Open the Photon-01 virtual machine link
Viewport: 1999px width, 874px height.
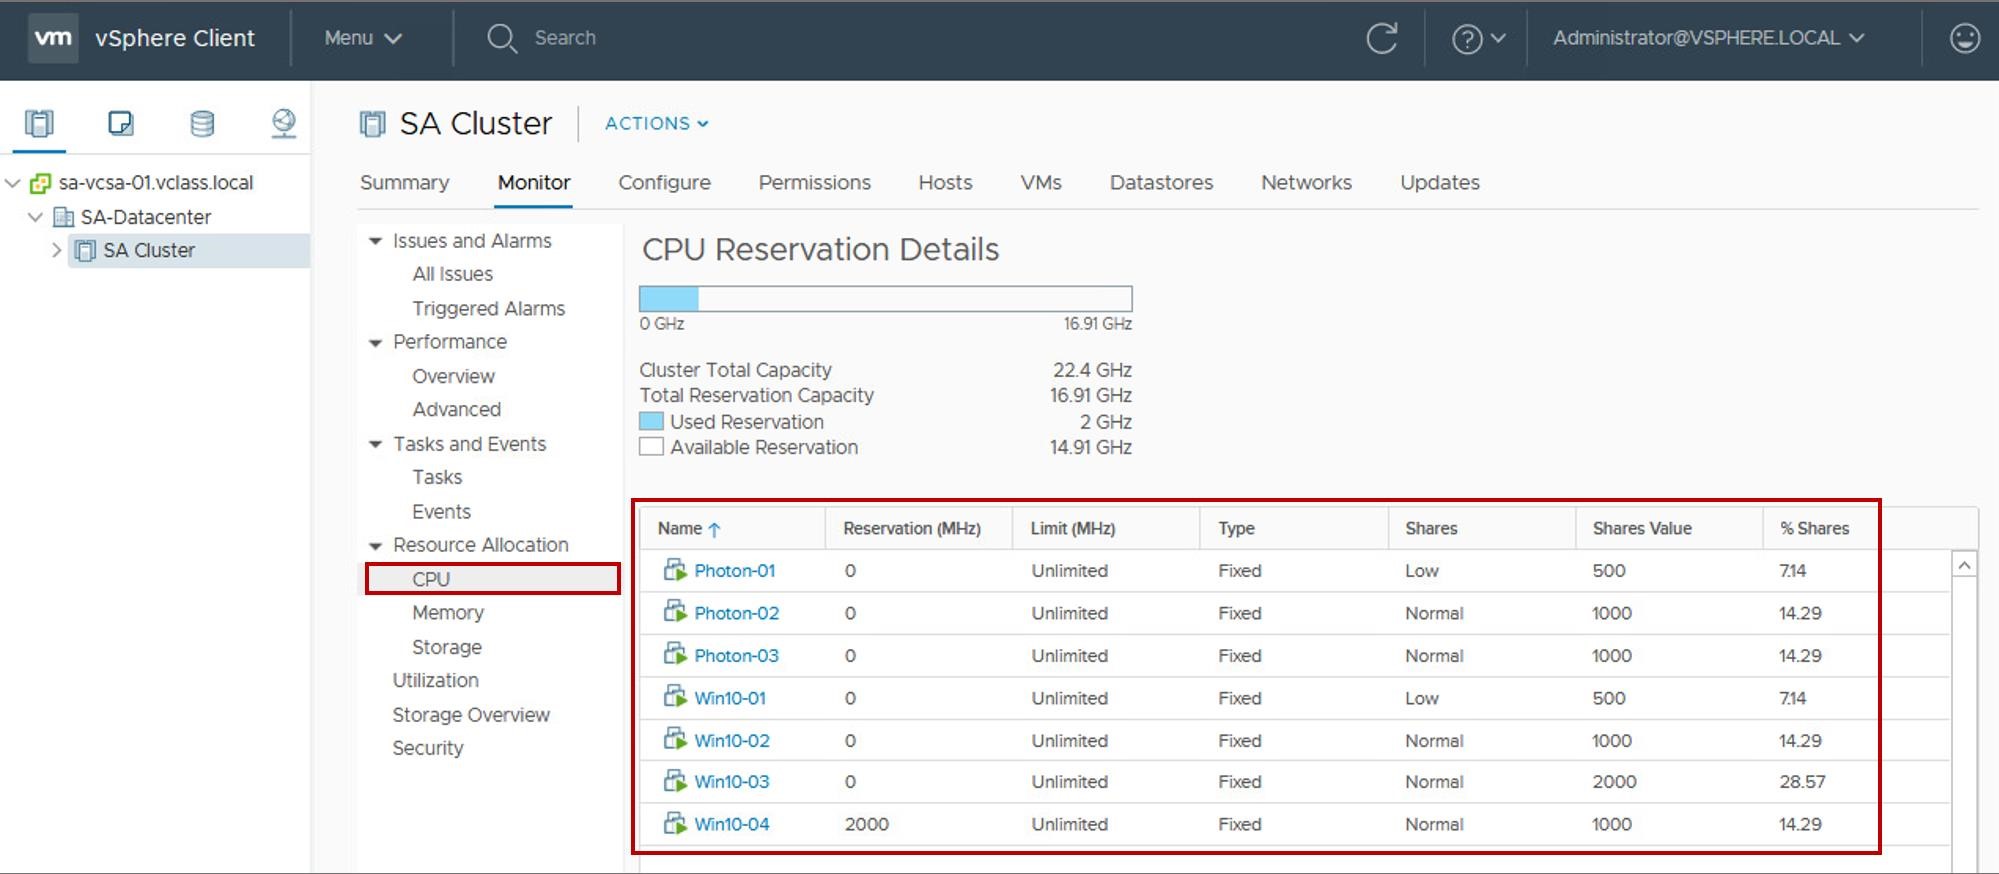click(735, 571)
